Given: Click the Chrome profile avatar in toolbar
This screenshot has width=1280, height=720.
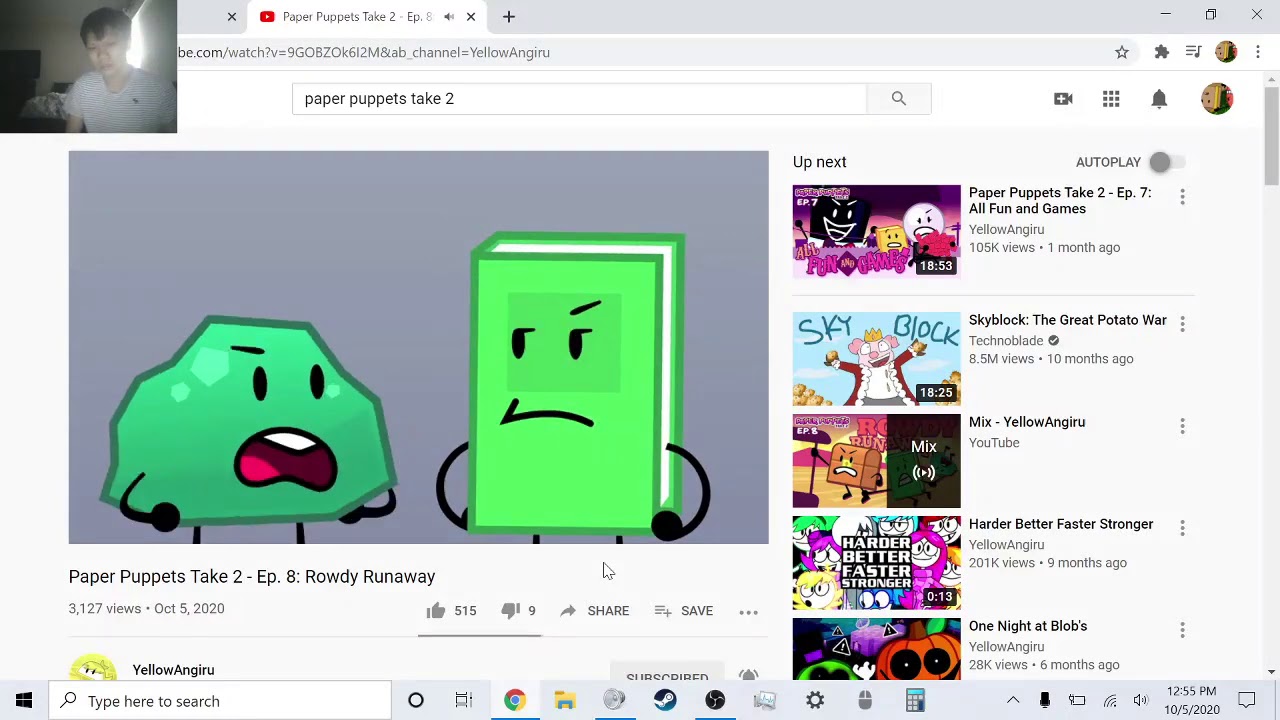Looking at the screenshot, I should pos(1226,52).
